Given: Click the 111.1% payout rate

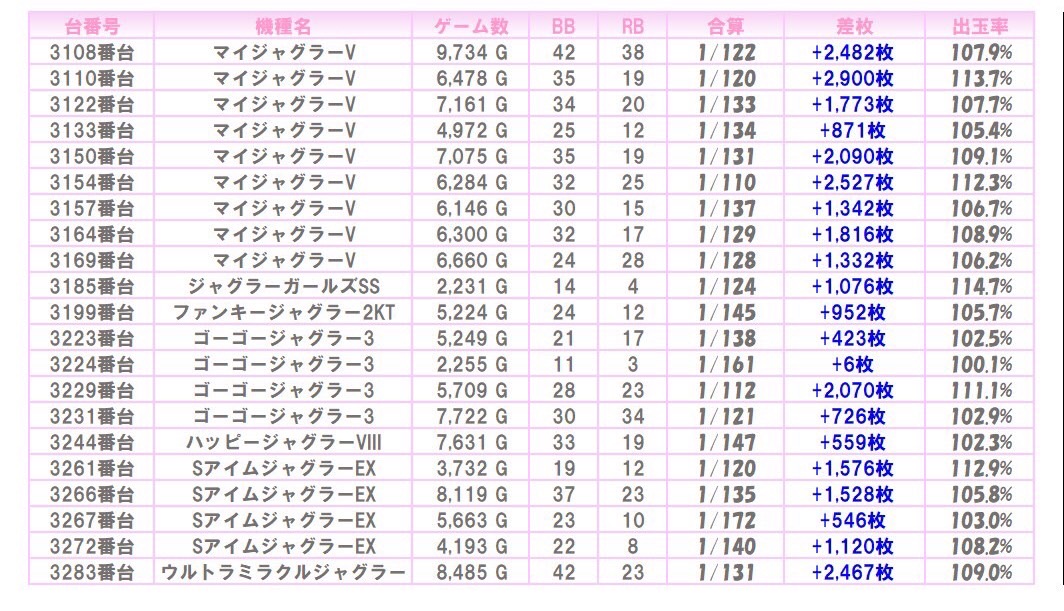Looking at the screenshot, I should [981, 390].
